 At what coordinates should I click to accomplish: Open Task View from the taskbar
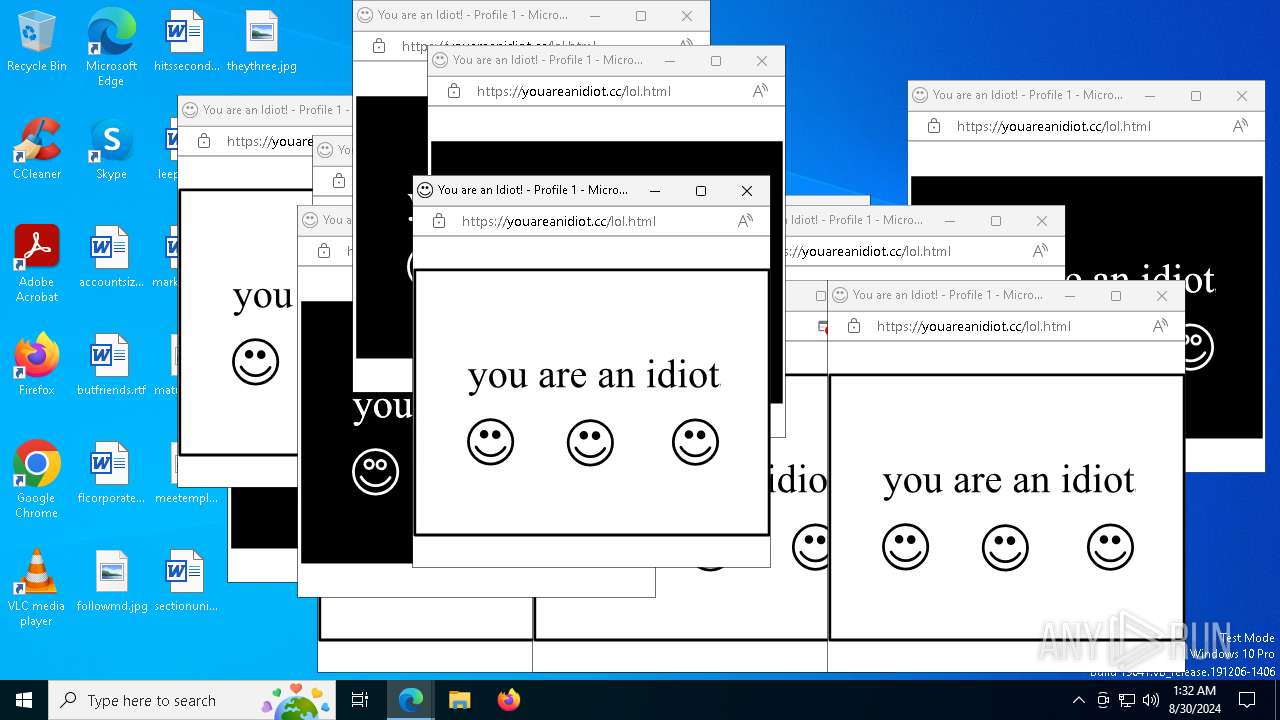click(360, 700)
